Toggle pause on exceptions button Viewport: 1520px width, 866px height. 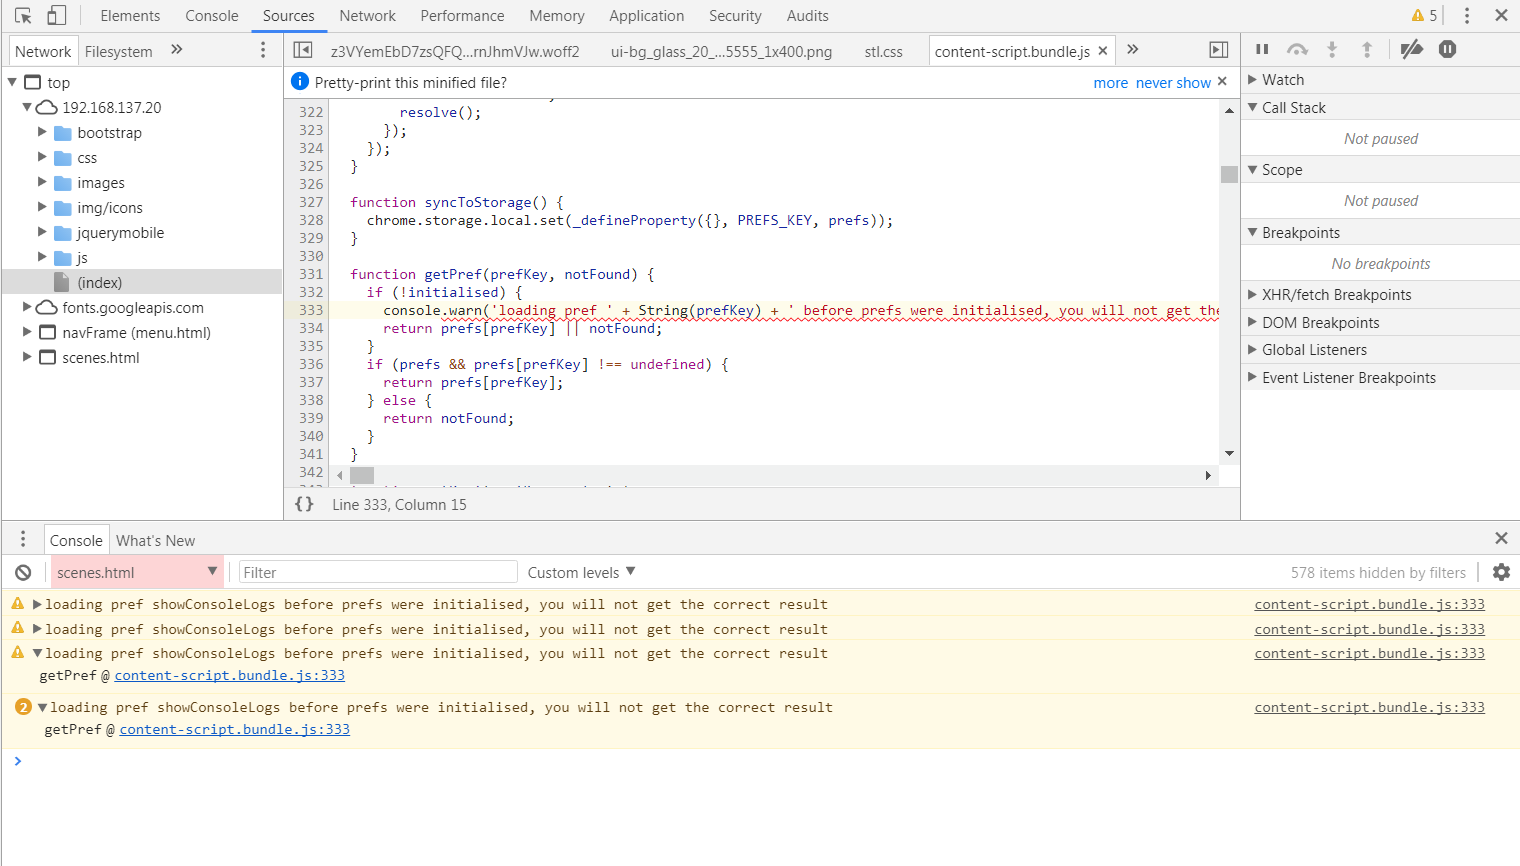[1447, 49]
